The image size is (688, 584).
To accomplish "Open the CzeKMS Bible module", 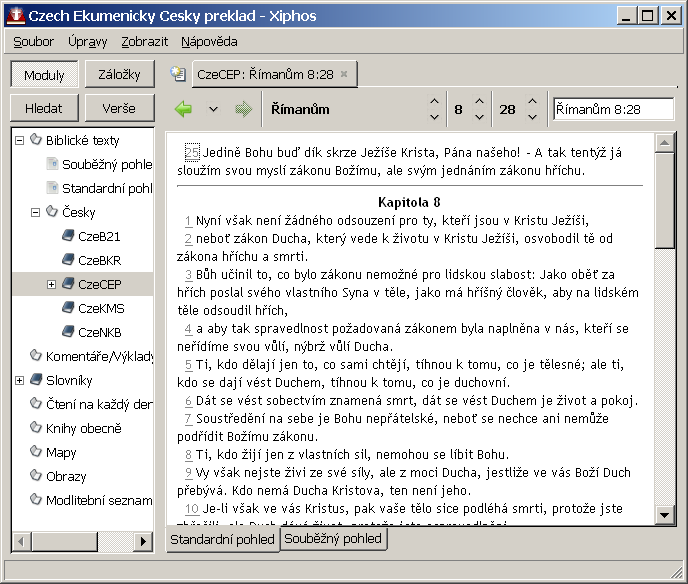I will (x=101, y=309).
